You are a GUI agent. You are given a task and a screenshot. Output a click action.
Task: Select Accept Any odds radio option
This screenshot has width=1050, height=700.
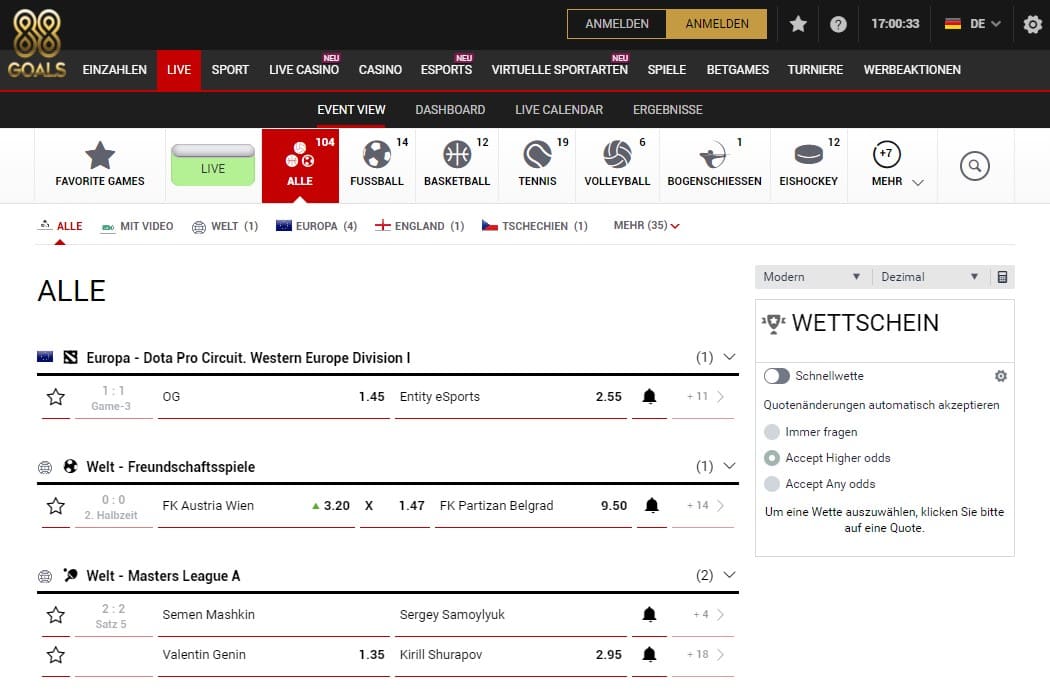pos(772,484)
